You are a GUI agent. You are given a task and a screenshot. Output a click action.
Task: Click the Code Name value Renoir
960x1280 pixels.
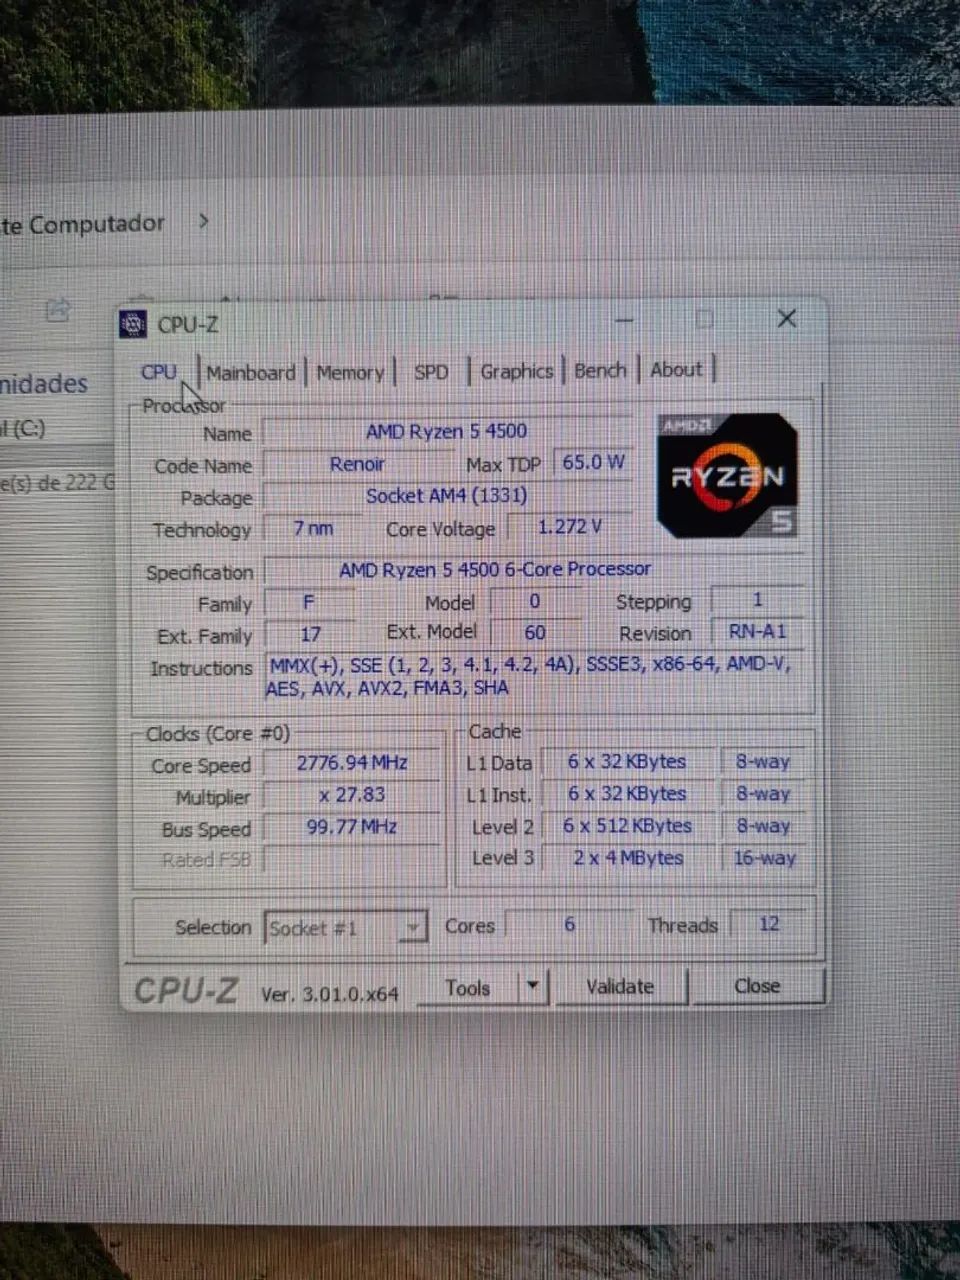click(357, 464)
